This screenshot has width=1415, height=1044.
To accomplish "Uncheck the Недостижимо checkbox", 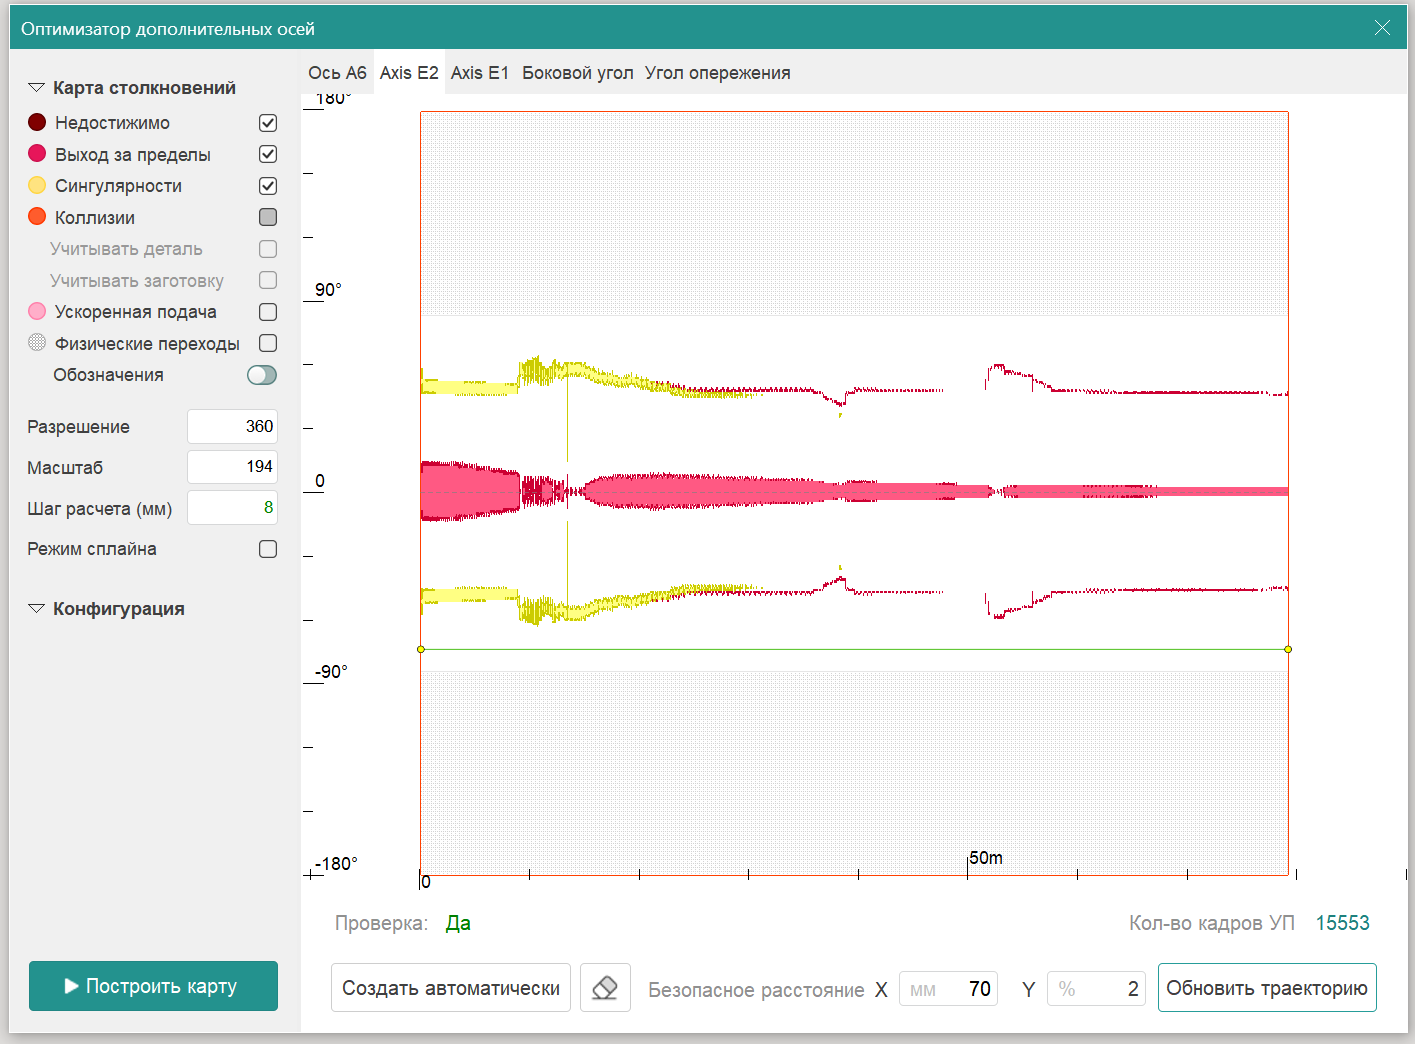I will click(x=268, y=123).
